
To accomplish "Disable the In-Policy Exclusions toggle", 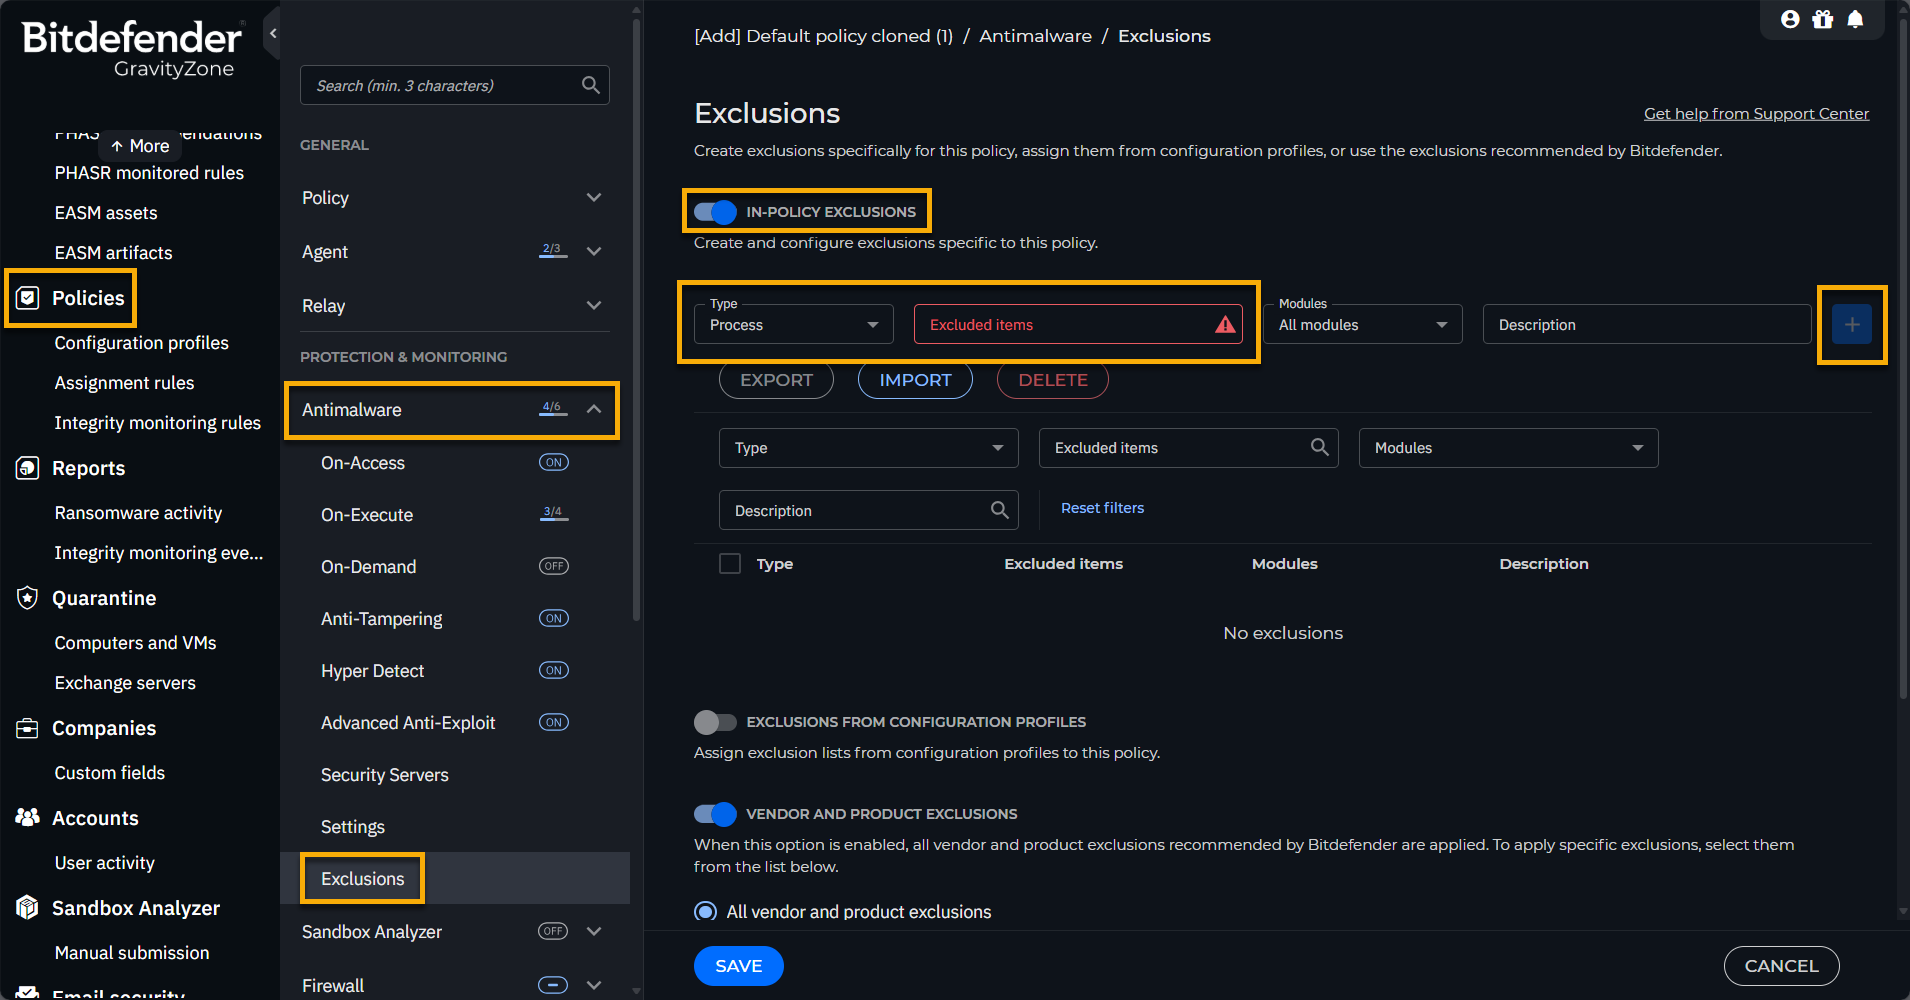I will click(715, 212).
